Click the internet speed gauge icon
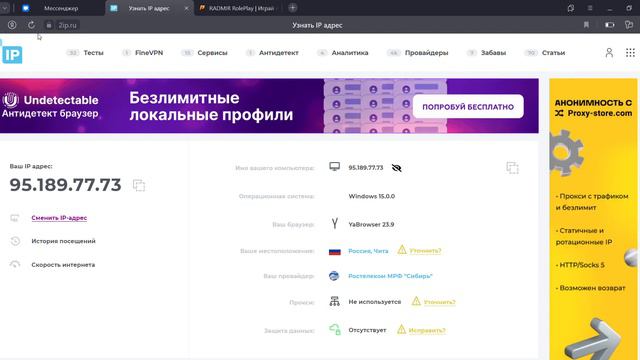 [15, 264]
